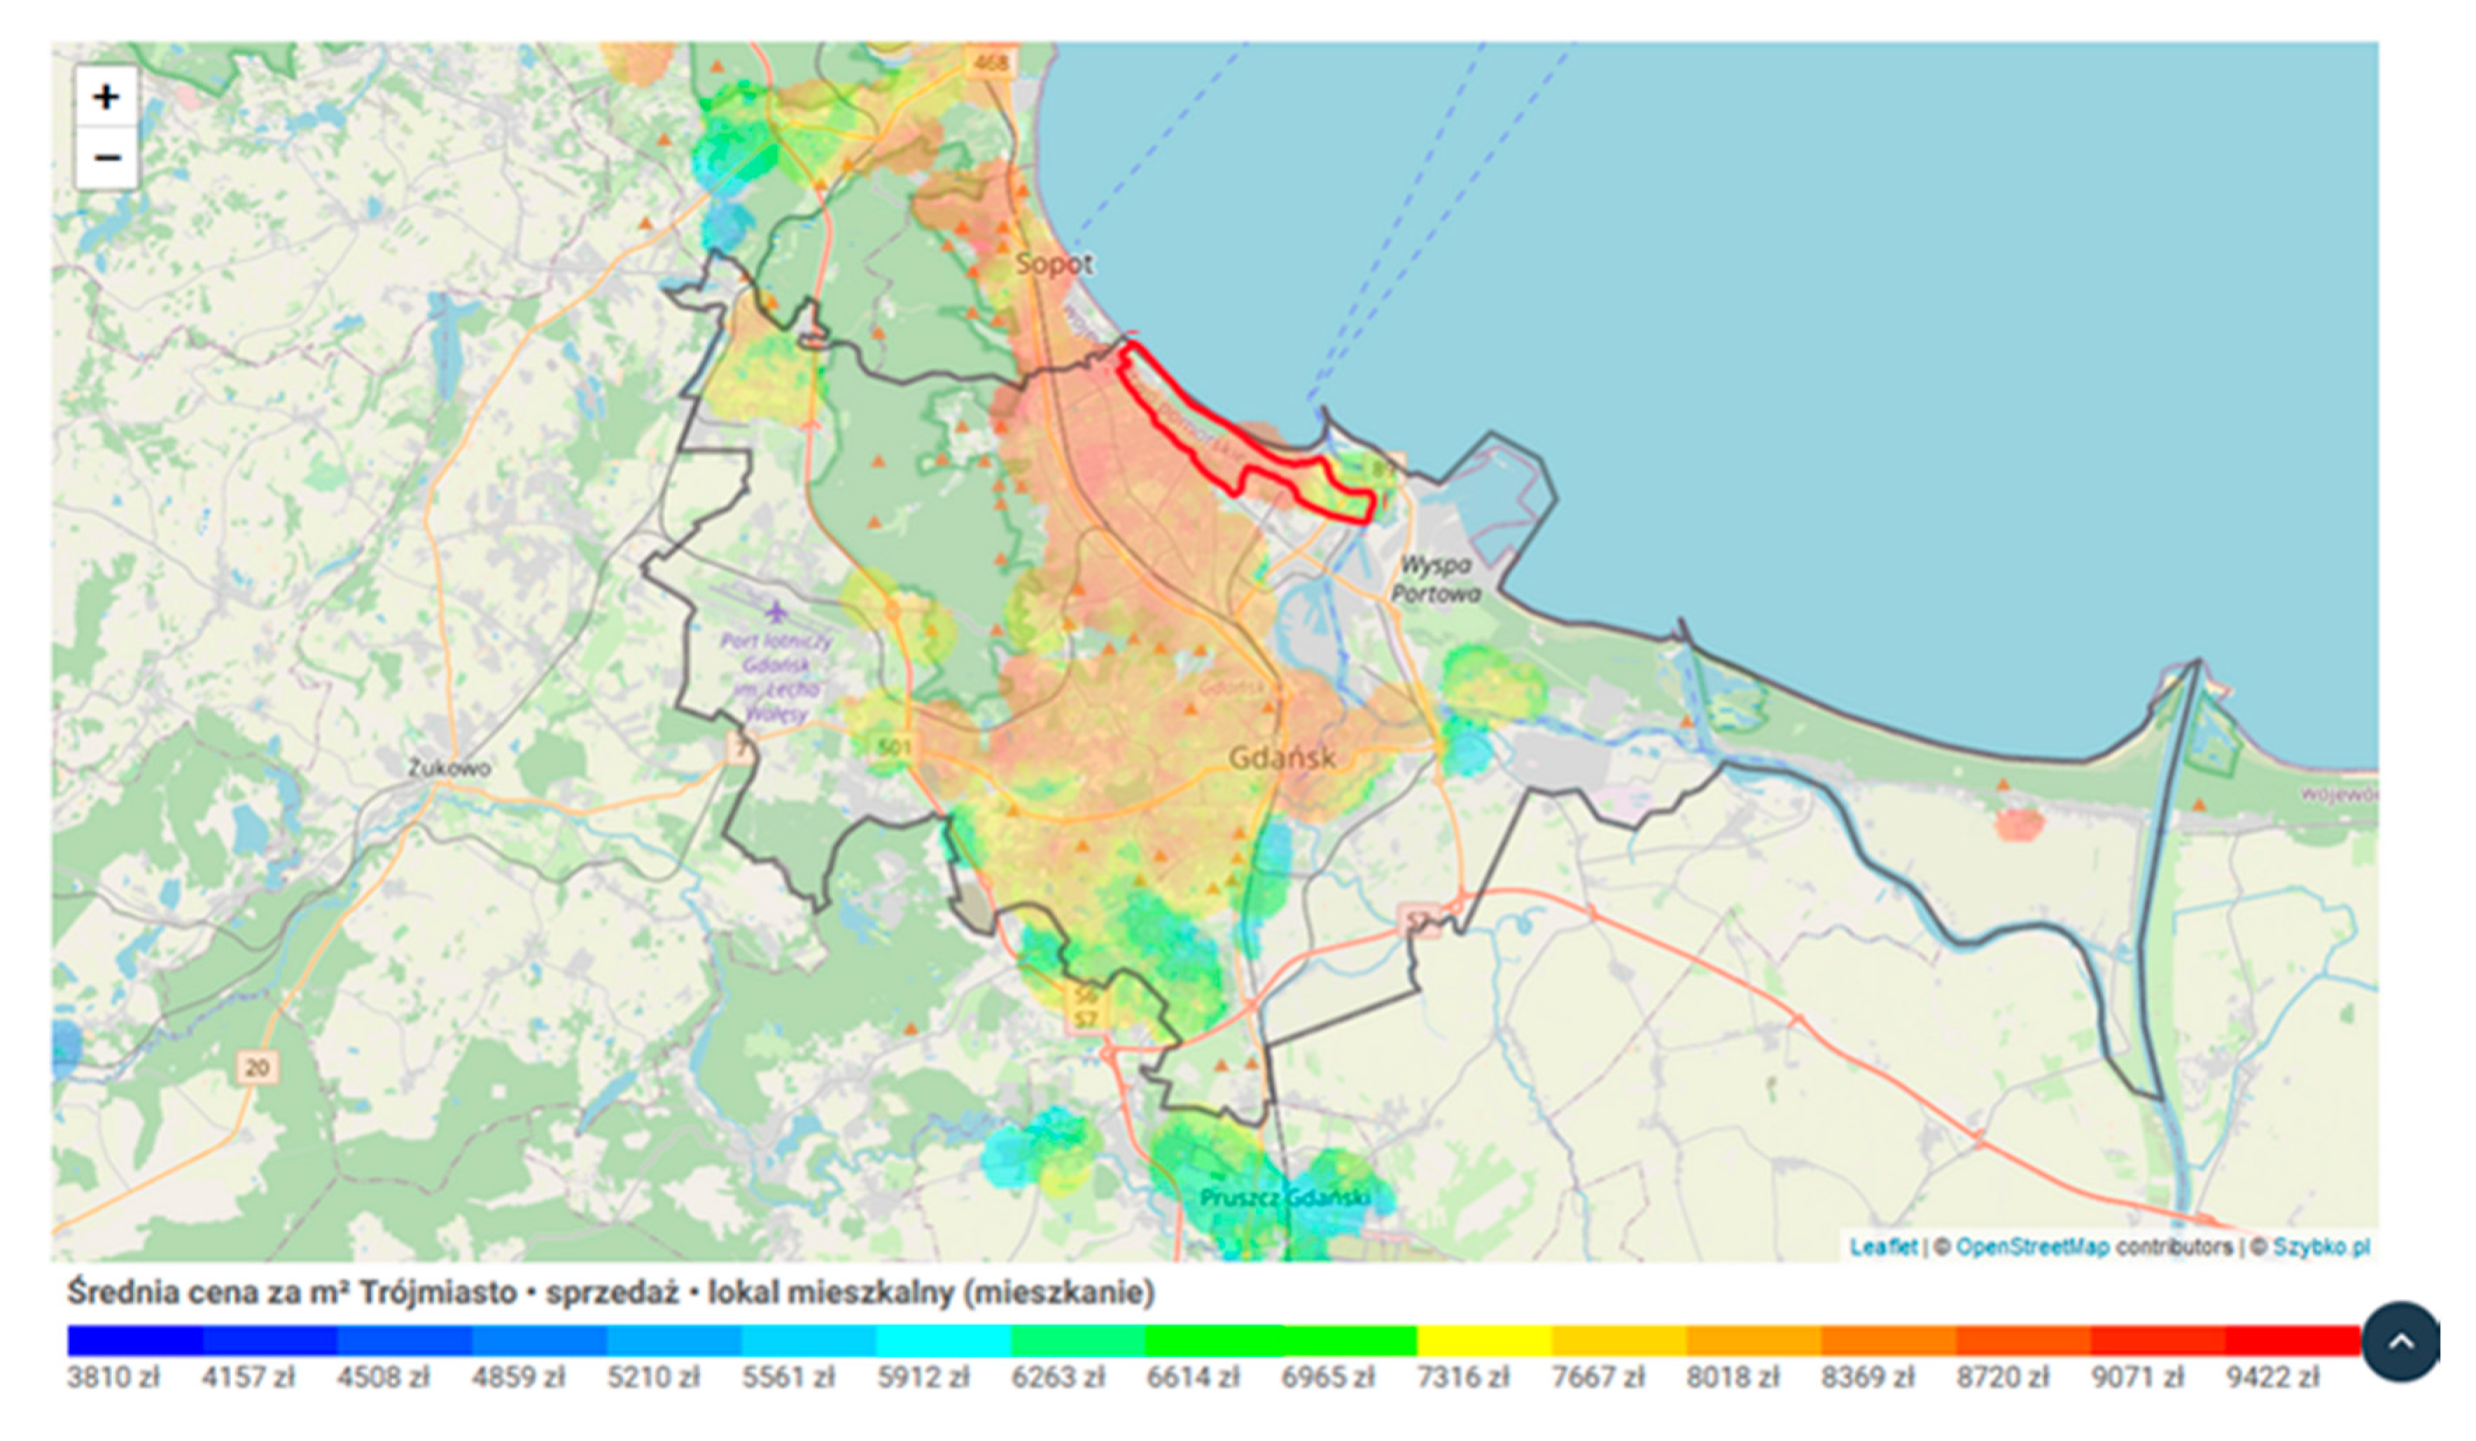Click the Pruszcz Gdański town label

click(1283, 1197)
